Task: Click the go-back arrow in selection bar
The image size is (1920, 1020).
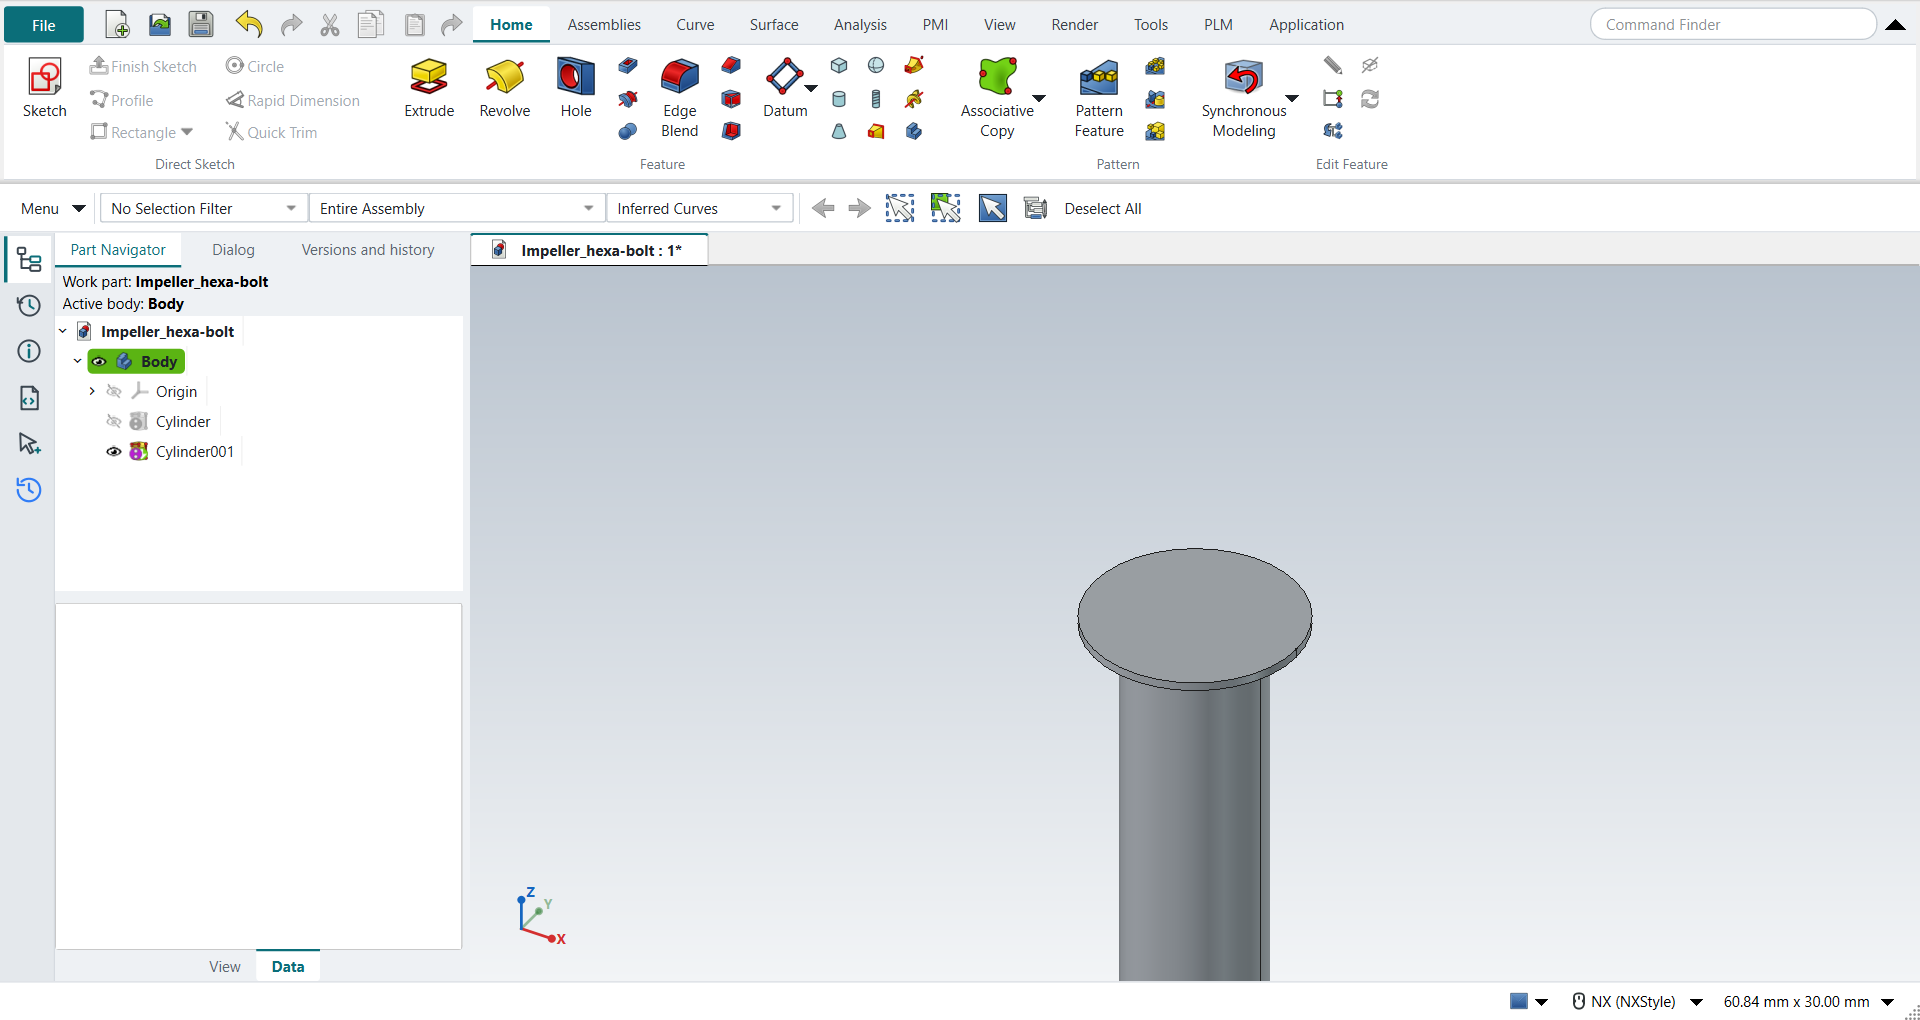Action: (x=823, y=208)
